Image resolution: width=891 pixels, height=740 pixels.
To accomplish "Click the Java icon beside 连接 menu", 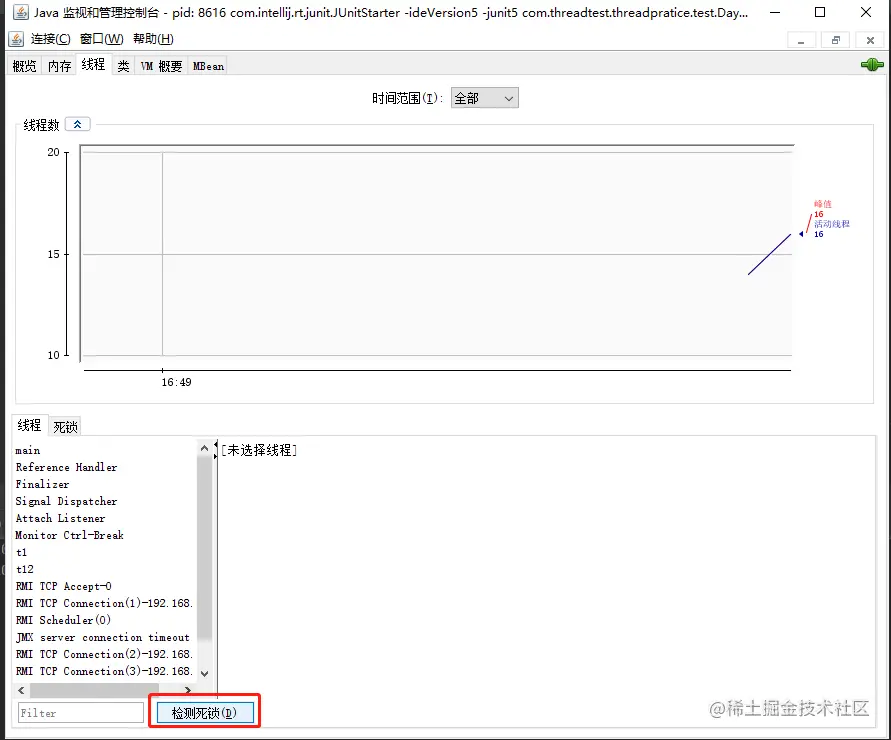I will (x=16, y=39).
